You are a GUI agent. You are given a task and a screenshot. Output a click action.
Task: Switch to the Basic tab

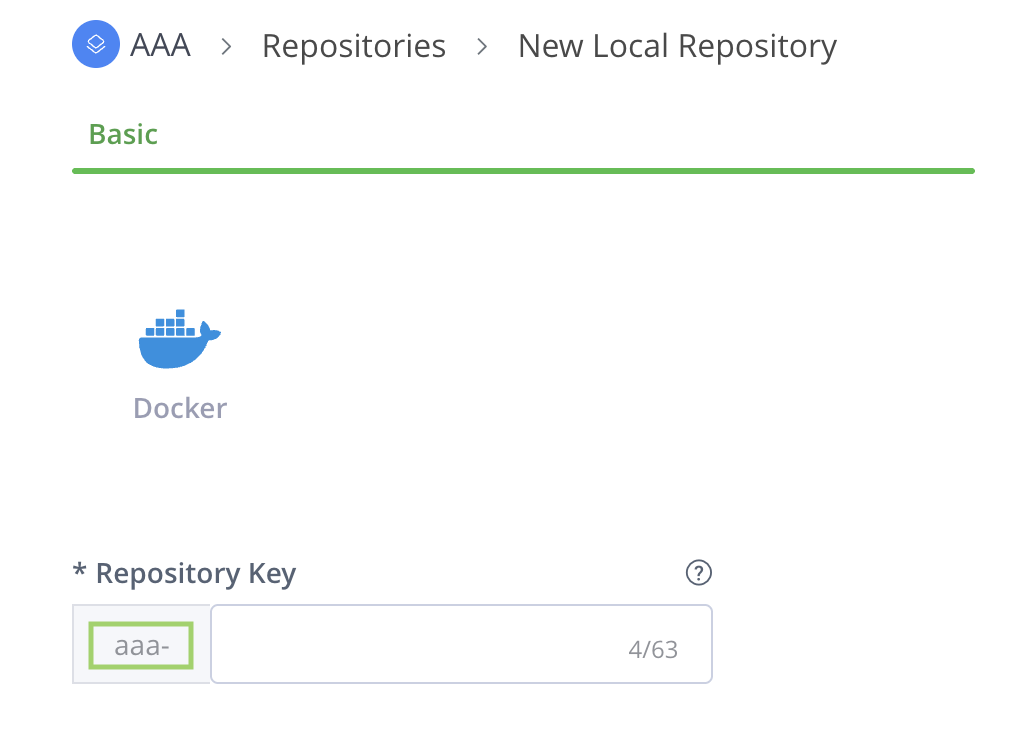tap(123, 134)
